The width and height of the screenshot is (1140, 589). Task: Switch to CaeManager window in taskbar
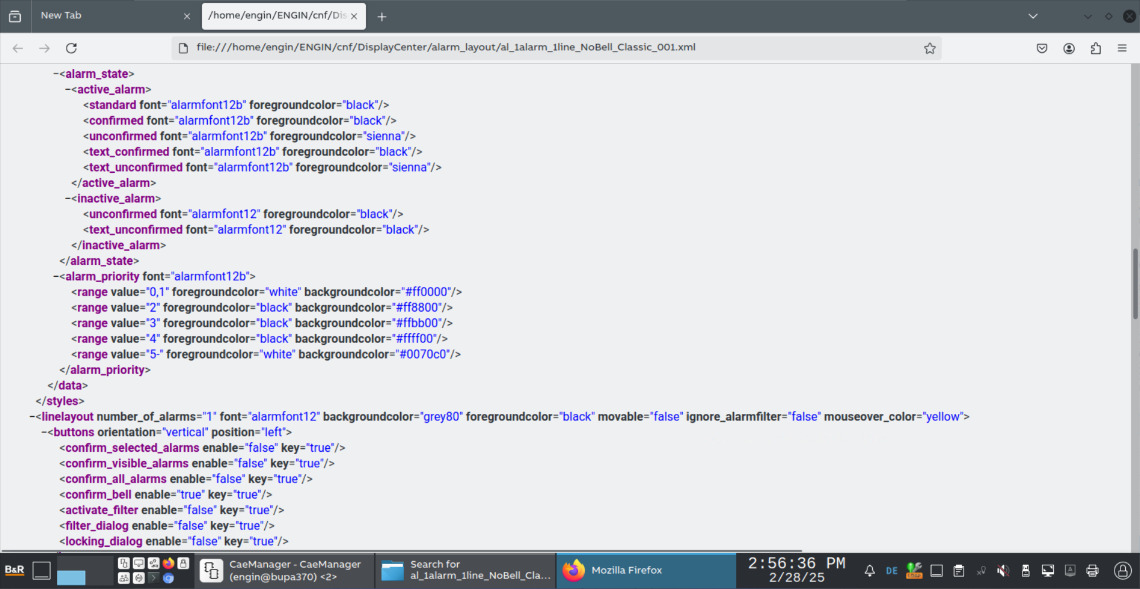click(x=283, y=570)
